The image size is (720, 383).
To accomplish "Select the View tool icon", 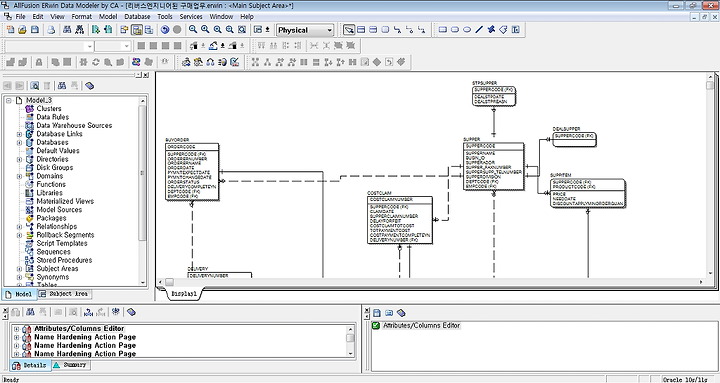I will coord(386,30).
